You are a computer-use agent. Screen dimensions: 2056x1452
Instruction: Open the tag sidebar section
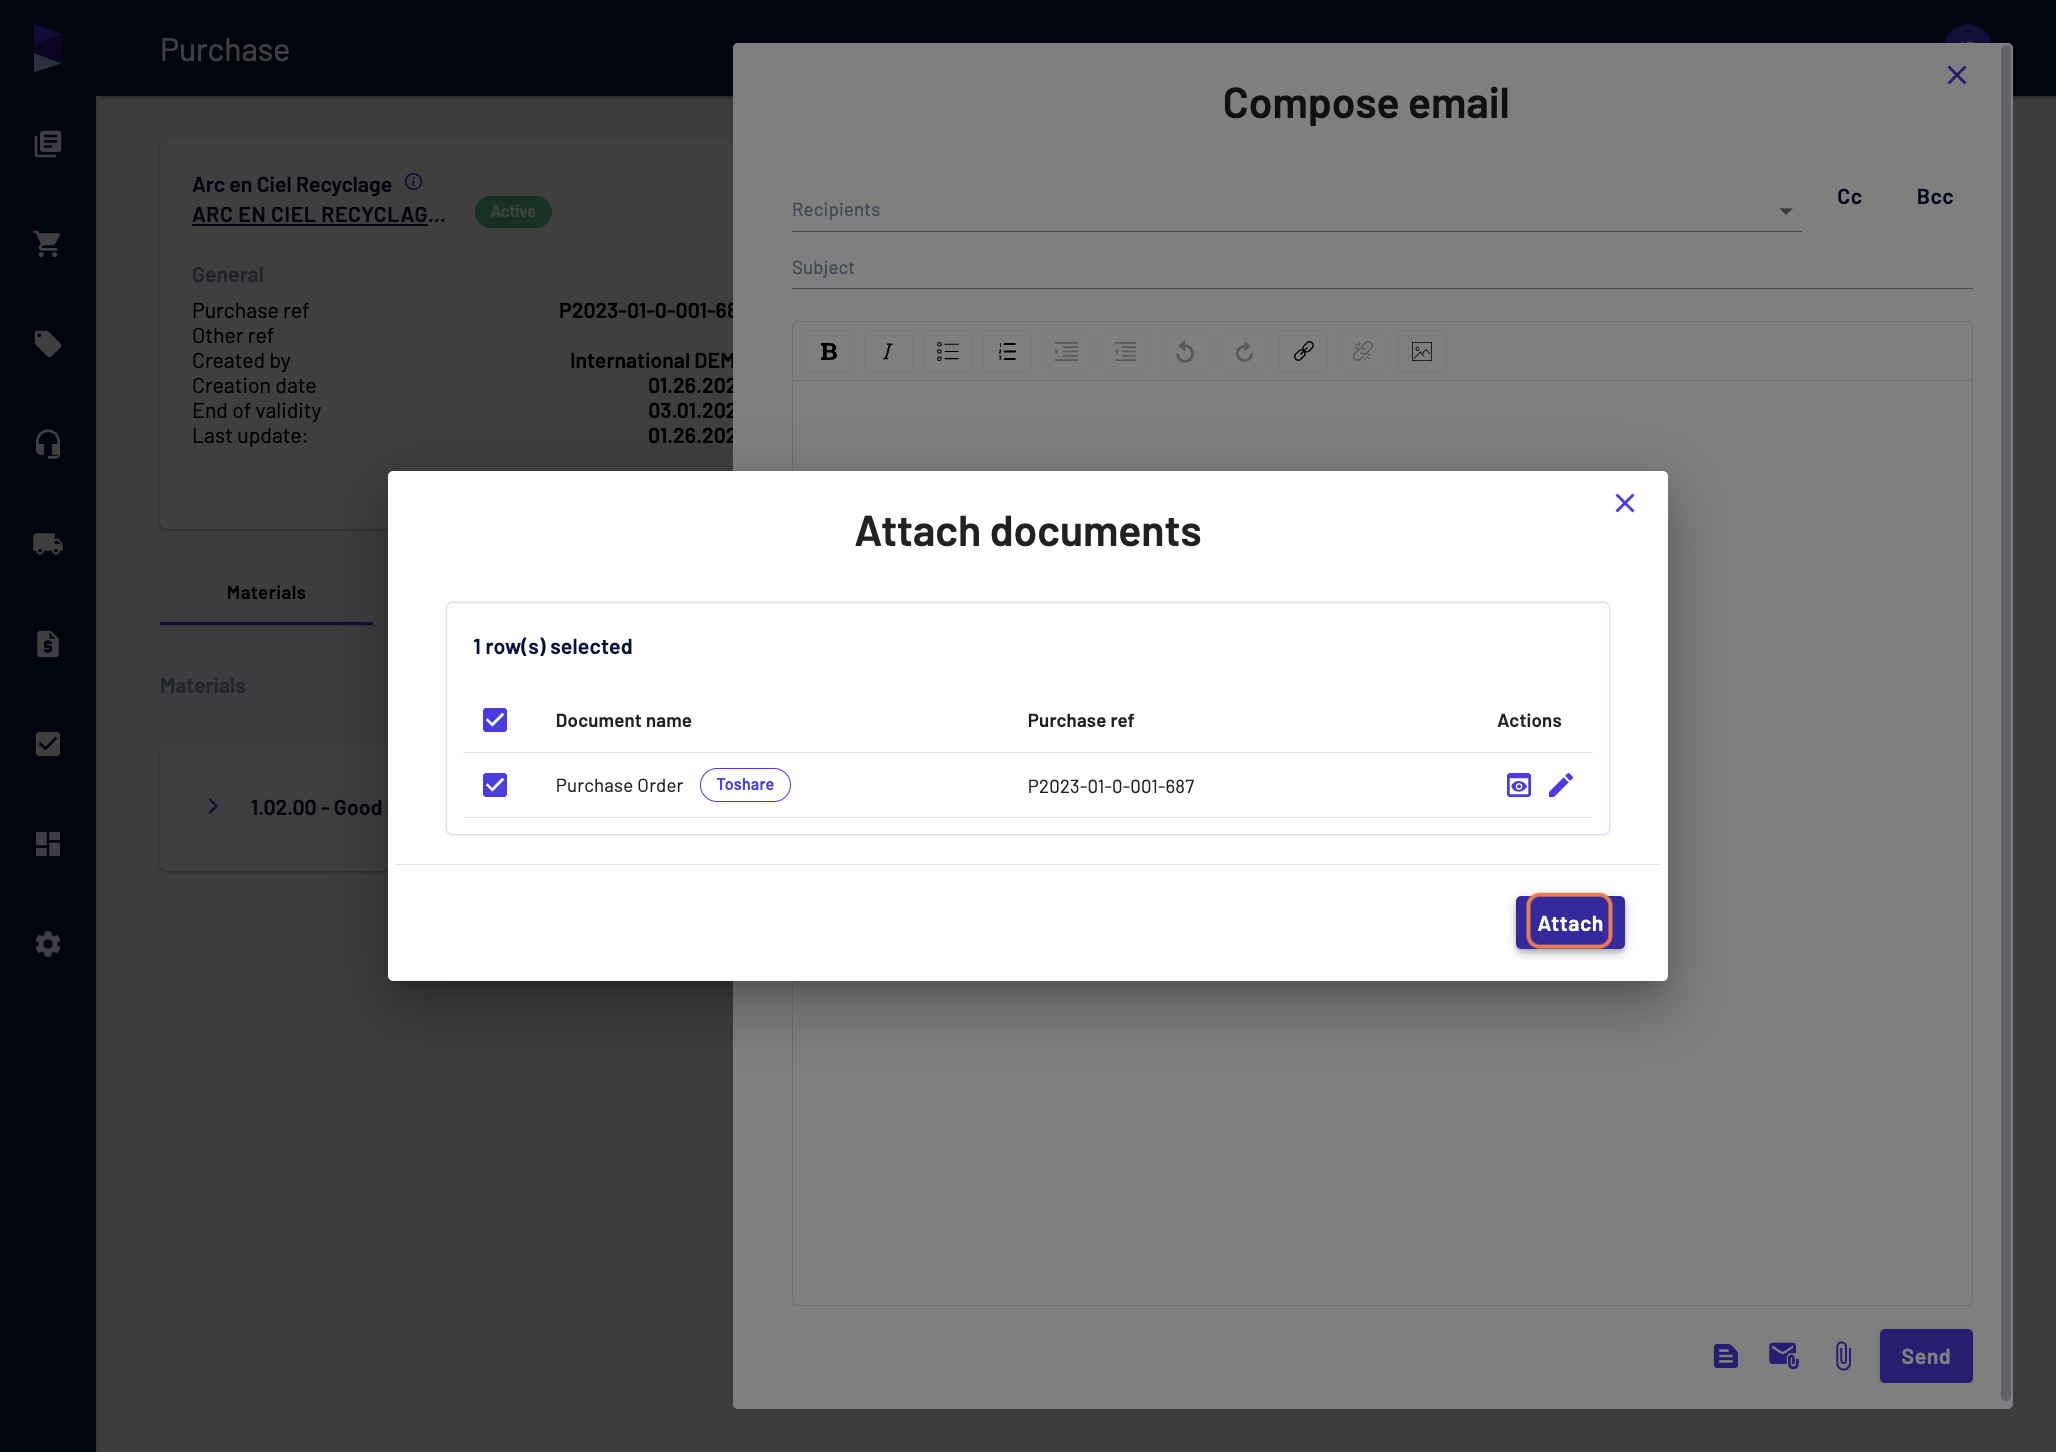[47, 344]
